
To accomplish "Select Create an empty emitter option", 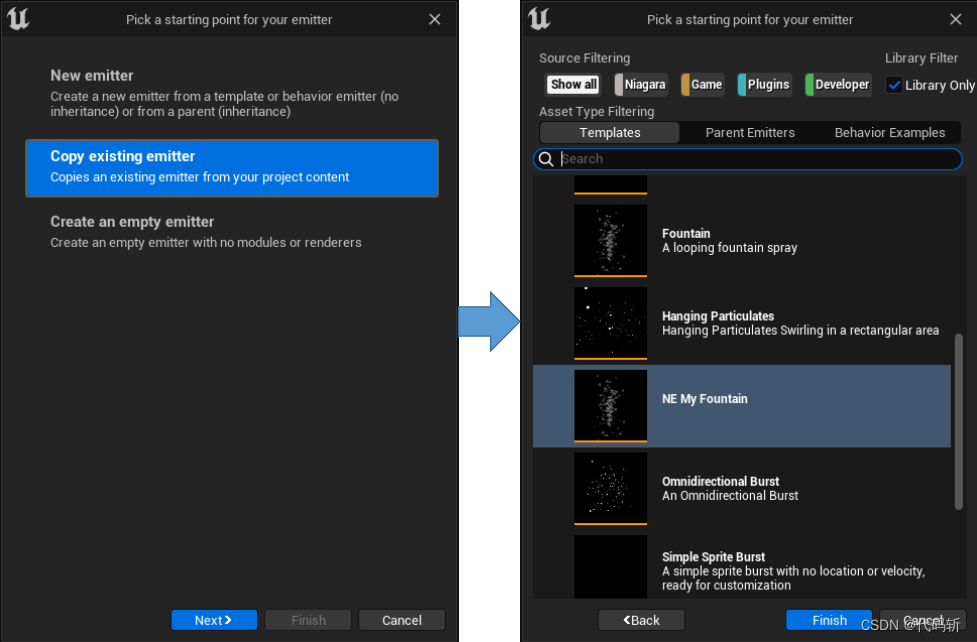I will [x=232, y=232].
